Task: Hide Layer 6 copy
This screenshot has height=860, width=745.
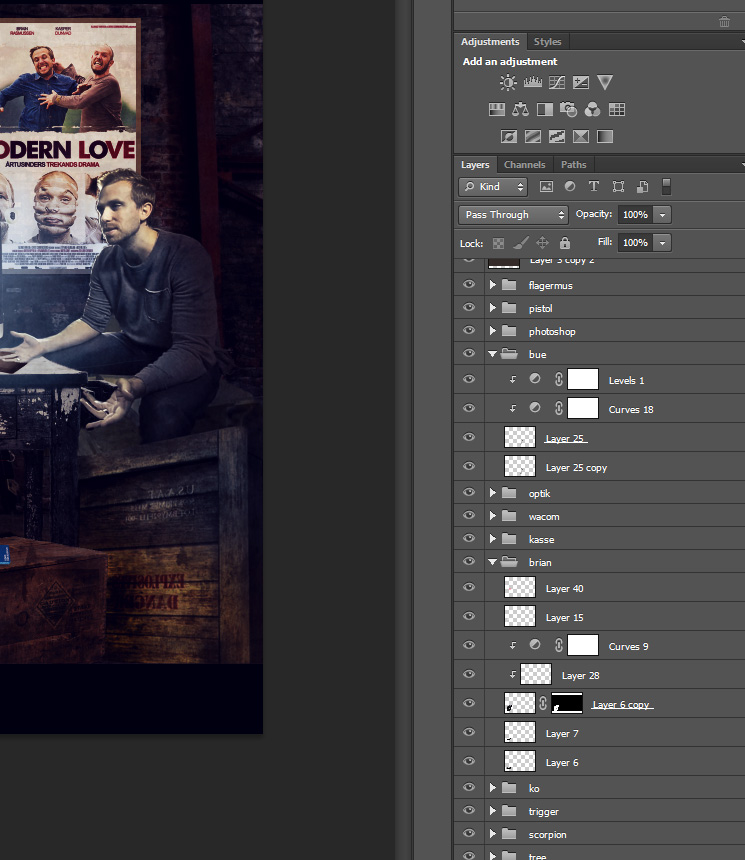Action: click(x=469, y=703)
